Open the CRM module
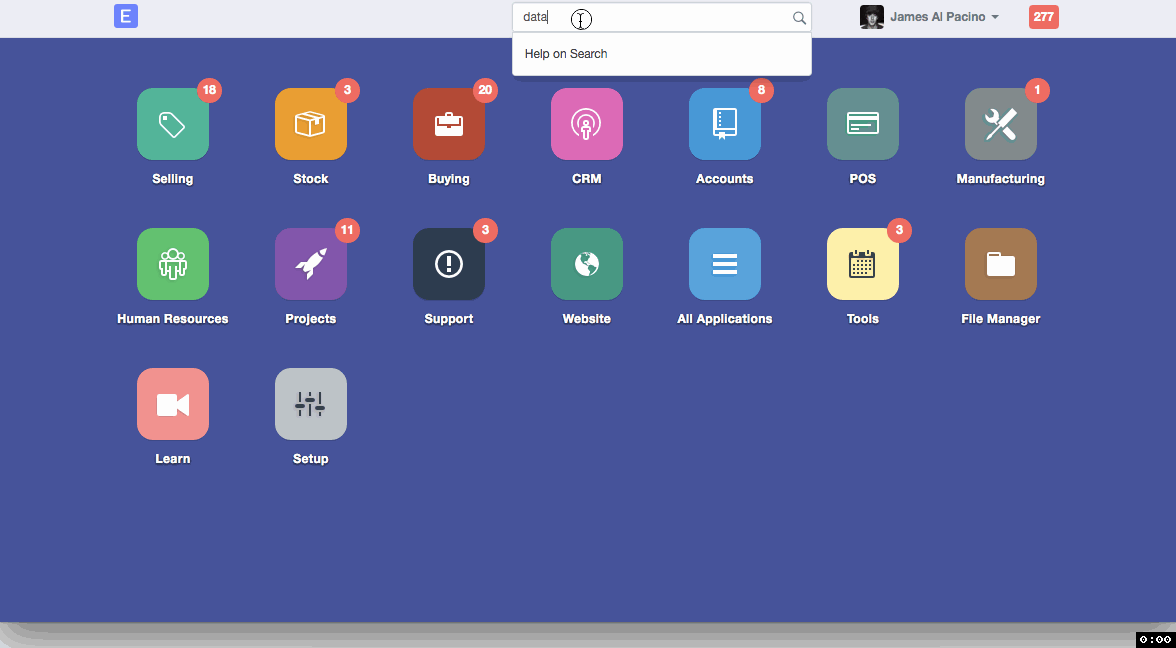The image size is (1176, 648). pos(587,124)
